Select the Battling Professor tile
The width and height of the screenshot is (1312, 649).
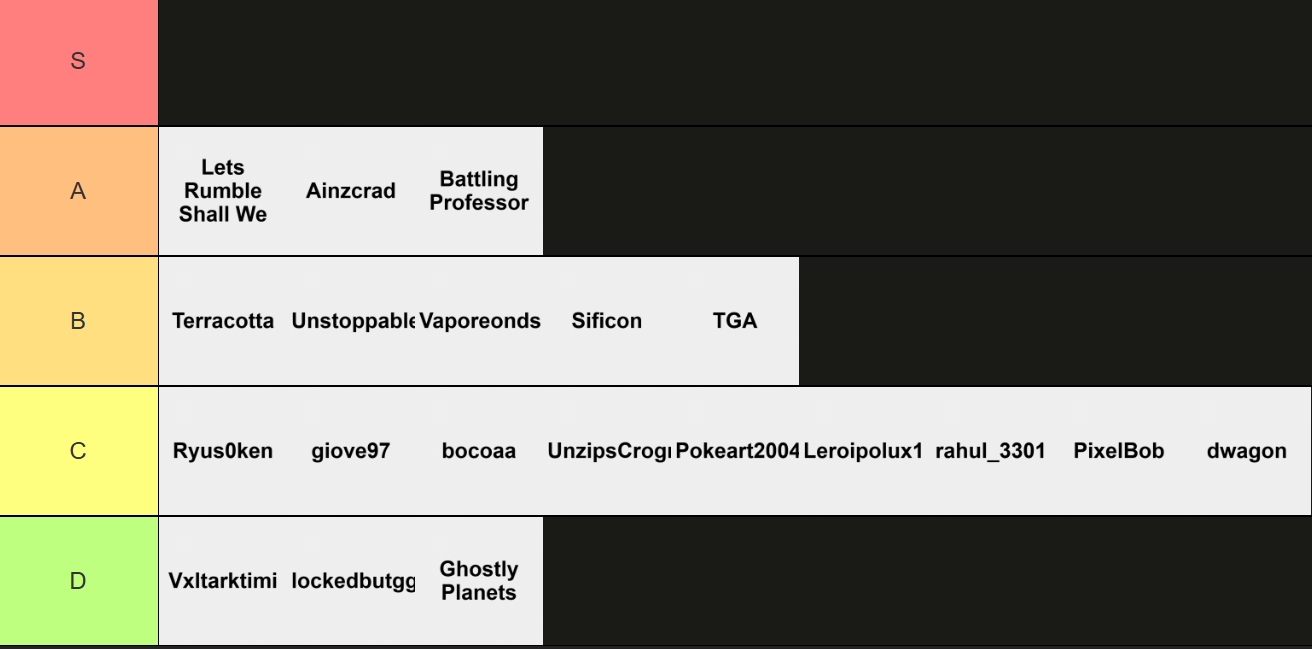point(479,191)
